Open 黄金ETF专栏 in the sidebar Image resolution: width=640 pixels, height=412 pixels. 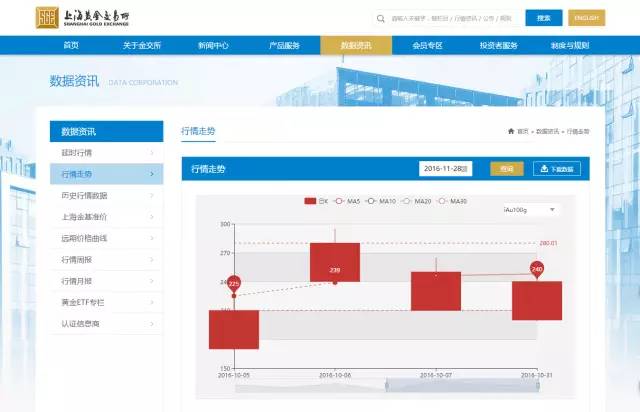click(107, 302)
